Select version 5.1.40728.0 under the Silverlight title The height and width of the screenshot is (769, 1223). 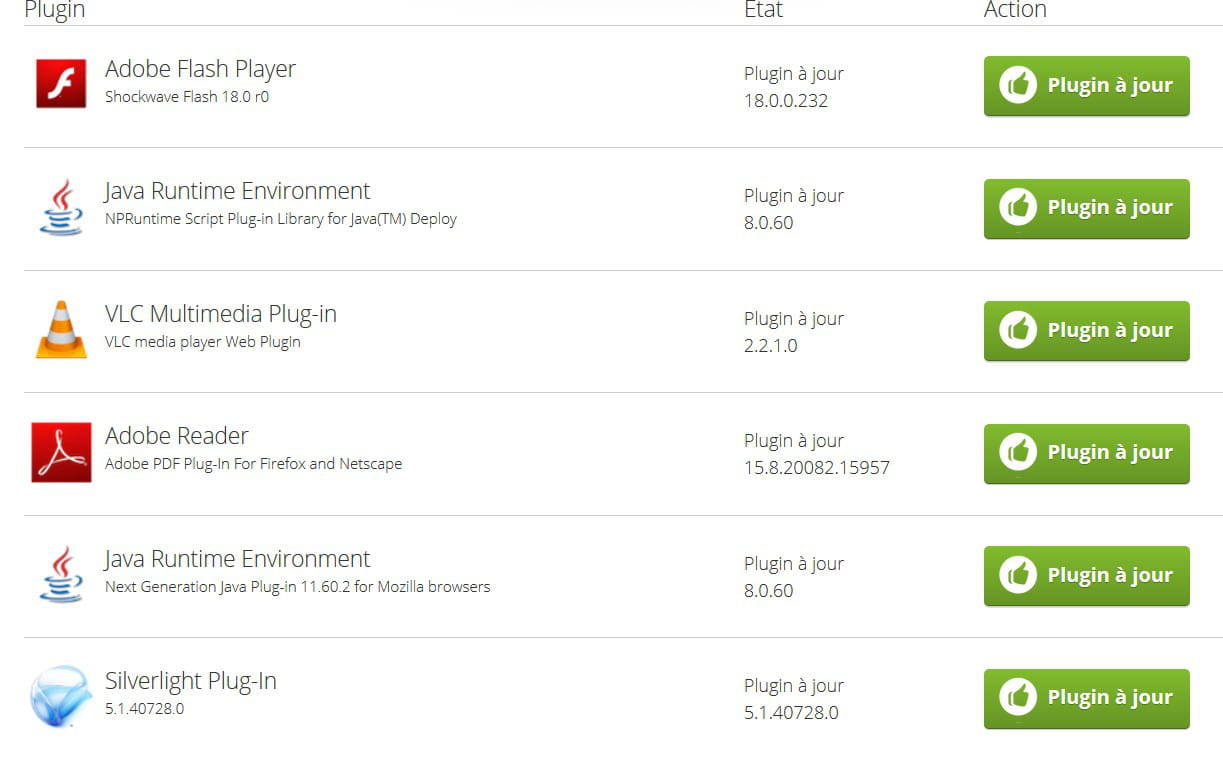pos(145,709)
